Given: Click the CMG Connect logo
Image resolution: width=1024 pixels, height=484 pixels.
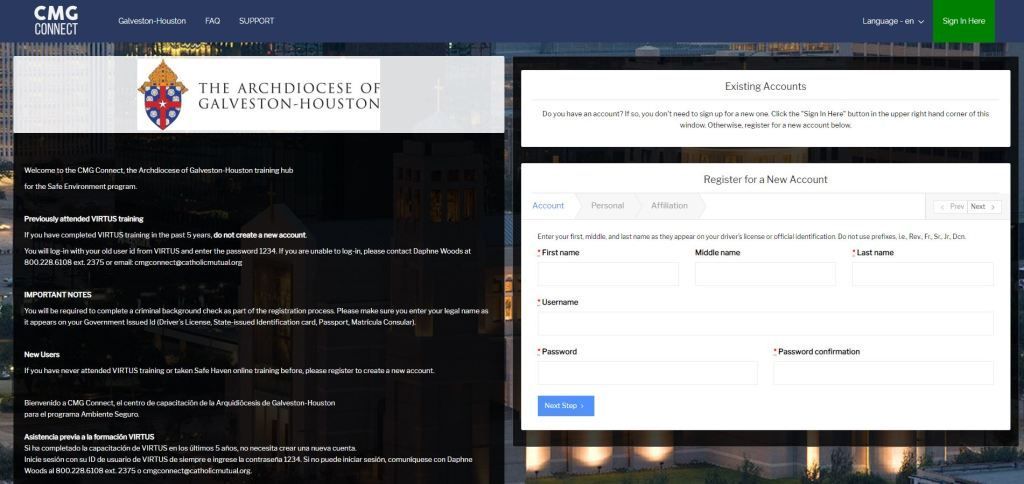Looking at the screenshot, I should coord(56,21).
